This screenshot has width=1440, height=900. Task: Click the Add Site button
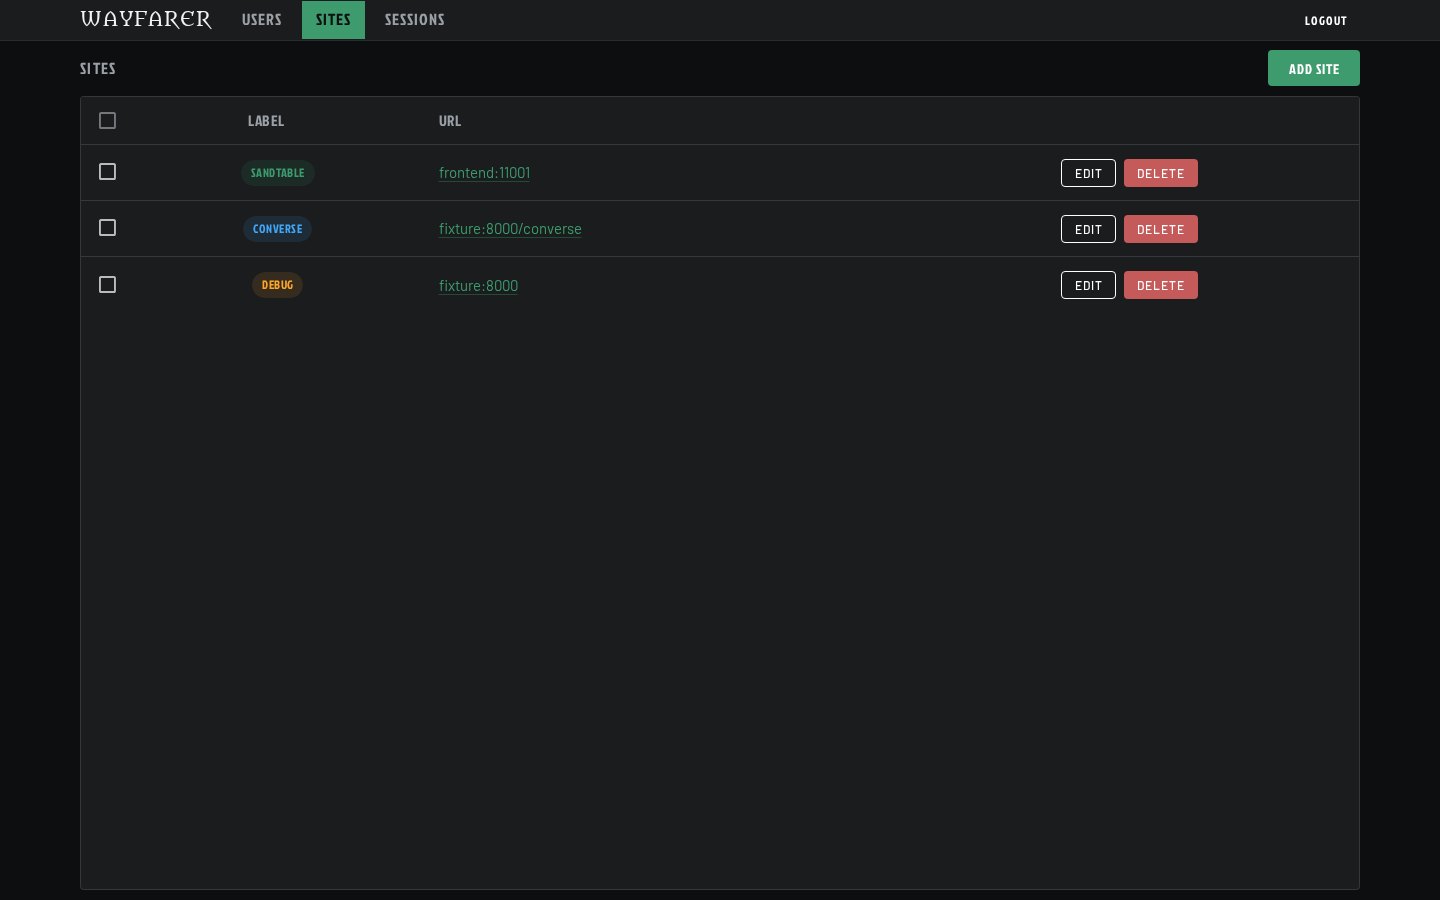coord(1314,68)
